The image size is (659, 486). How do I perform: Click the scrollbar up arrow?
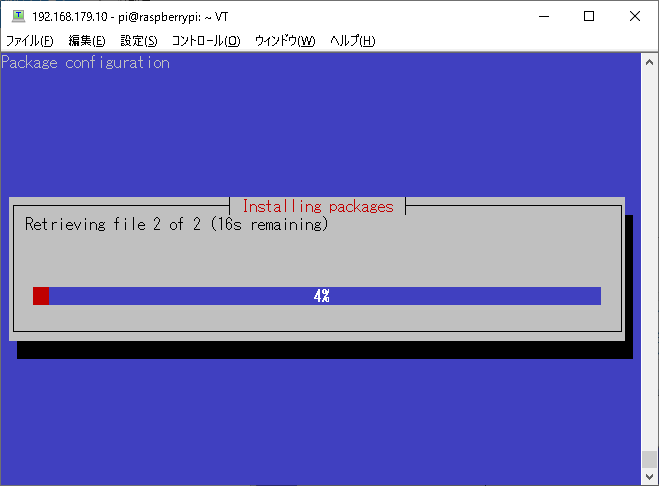coord(649,62)
